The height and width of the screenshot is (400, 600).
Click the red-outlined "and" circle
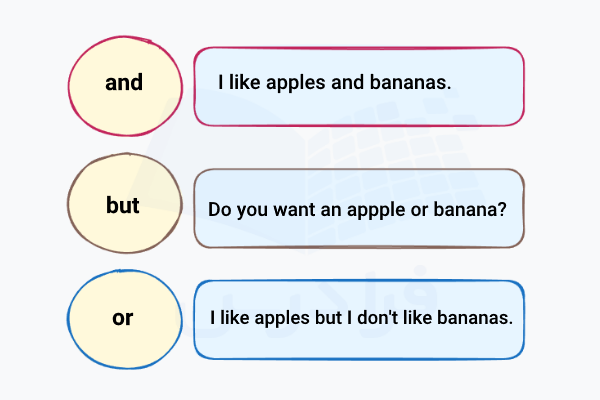coord(124,84)
